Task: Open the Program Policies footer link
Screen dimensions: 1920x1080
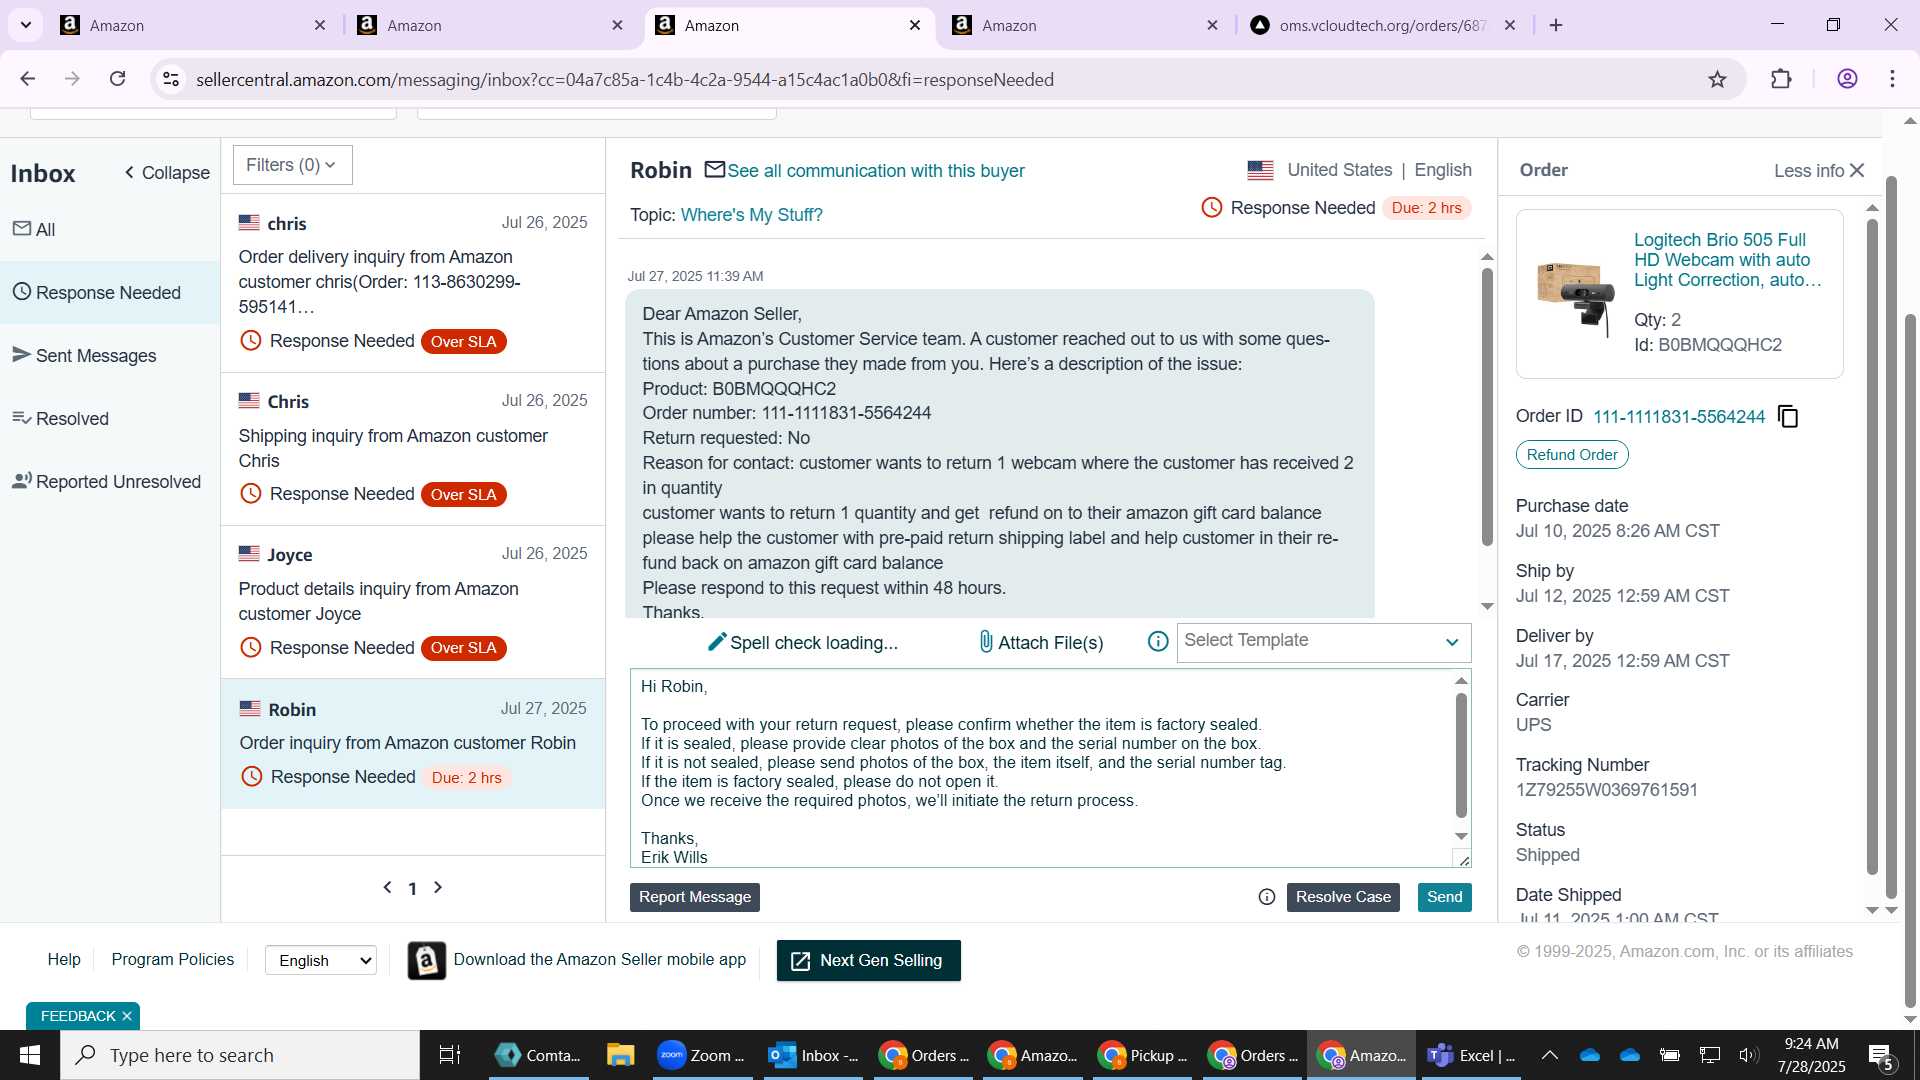Action: click(172, 959)
